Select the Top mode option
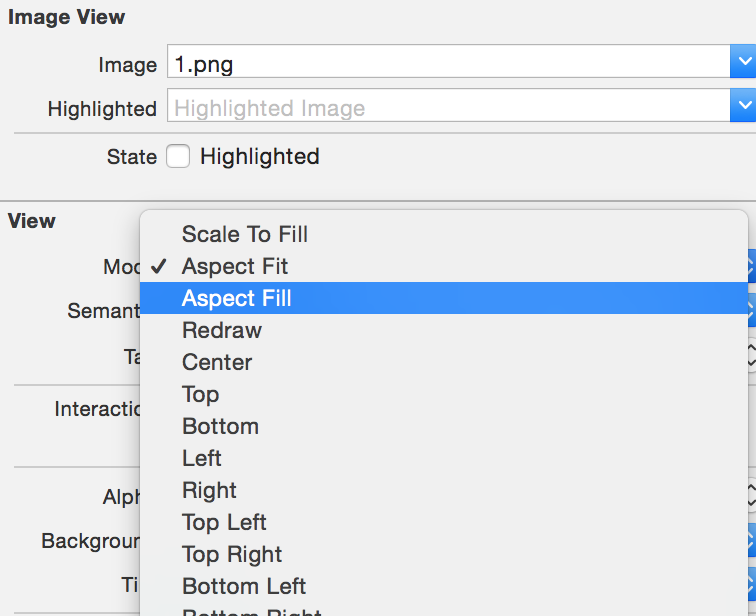The image size is (756, 616). [200, 394]
